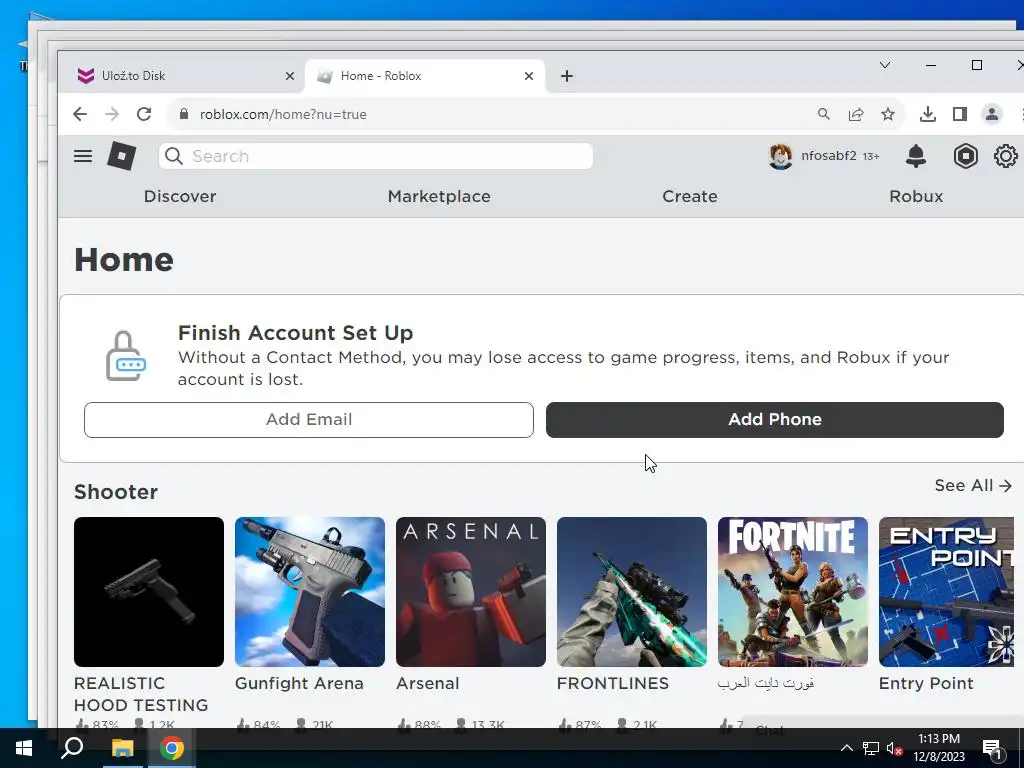Viewport: 1024px width, 768px height.
Task: Click the share page icon in address bar
Action: 856,114
